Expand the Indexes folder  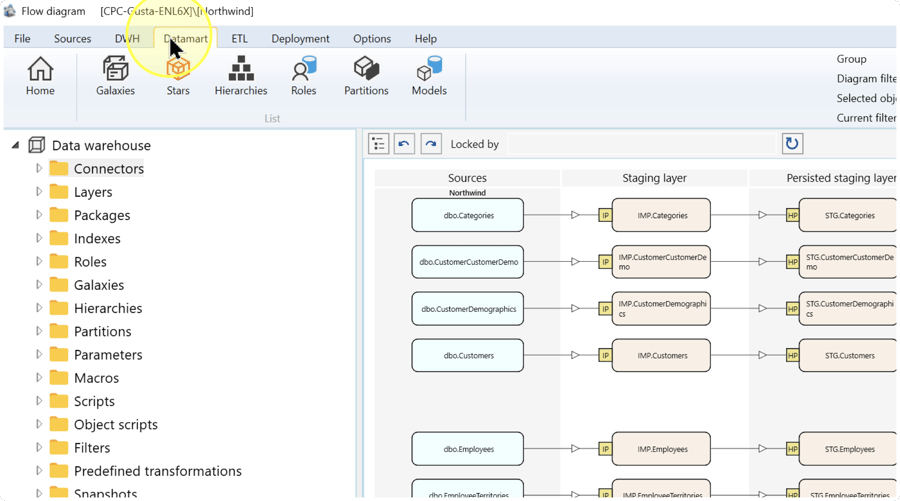38,238
